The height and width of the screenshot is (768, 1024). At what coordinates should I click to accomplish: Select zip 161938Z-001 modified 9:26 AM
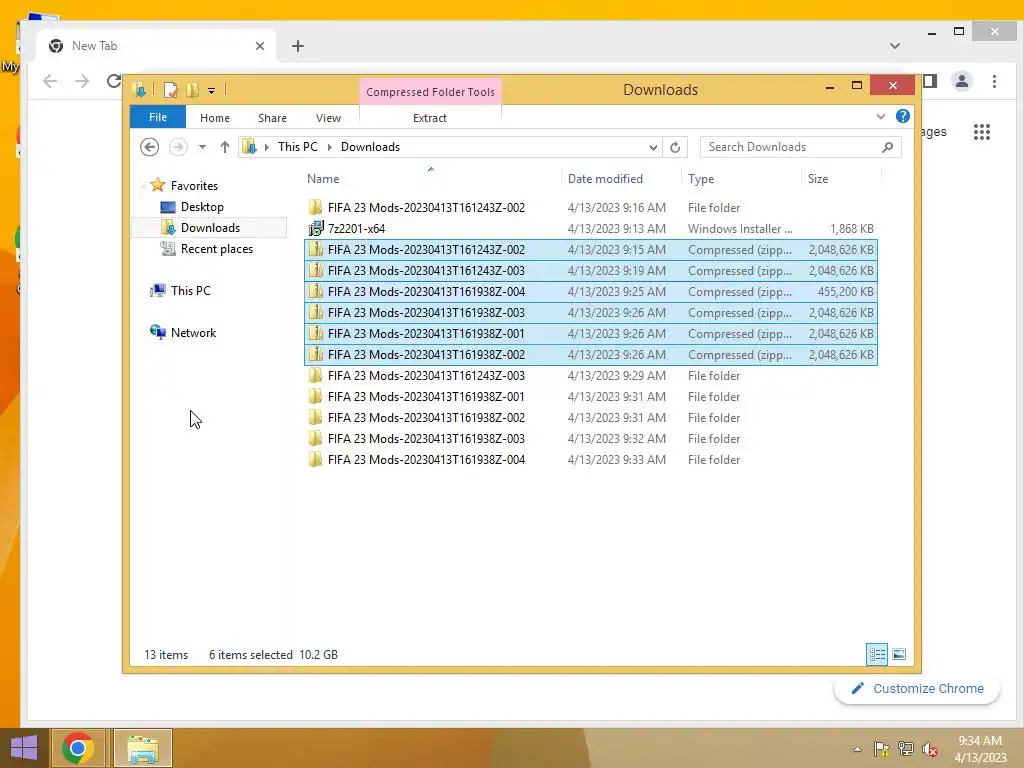click(x=590, y=334)
